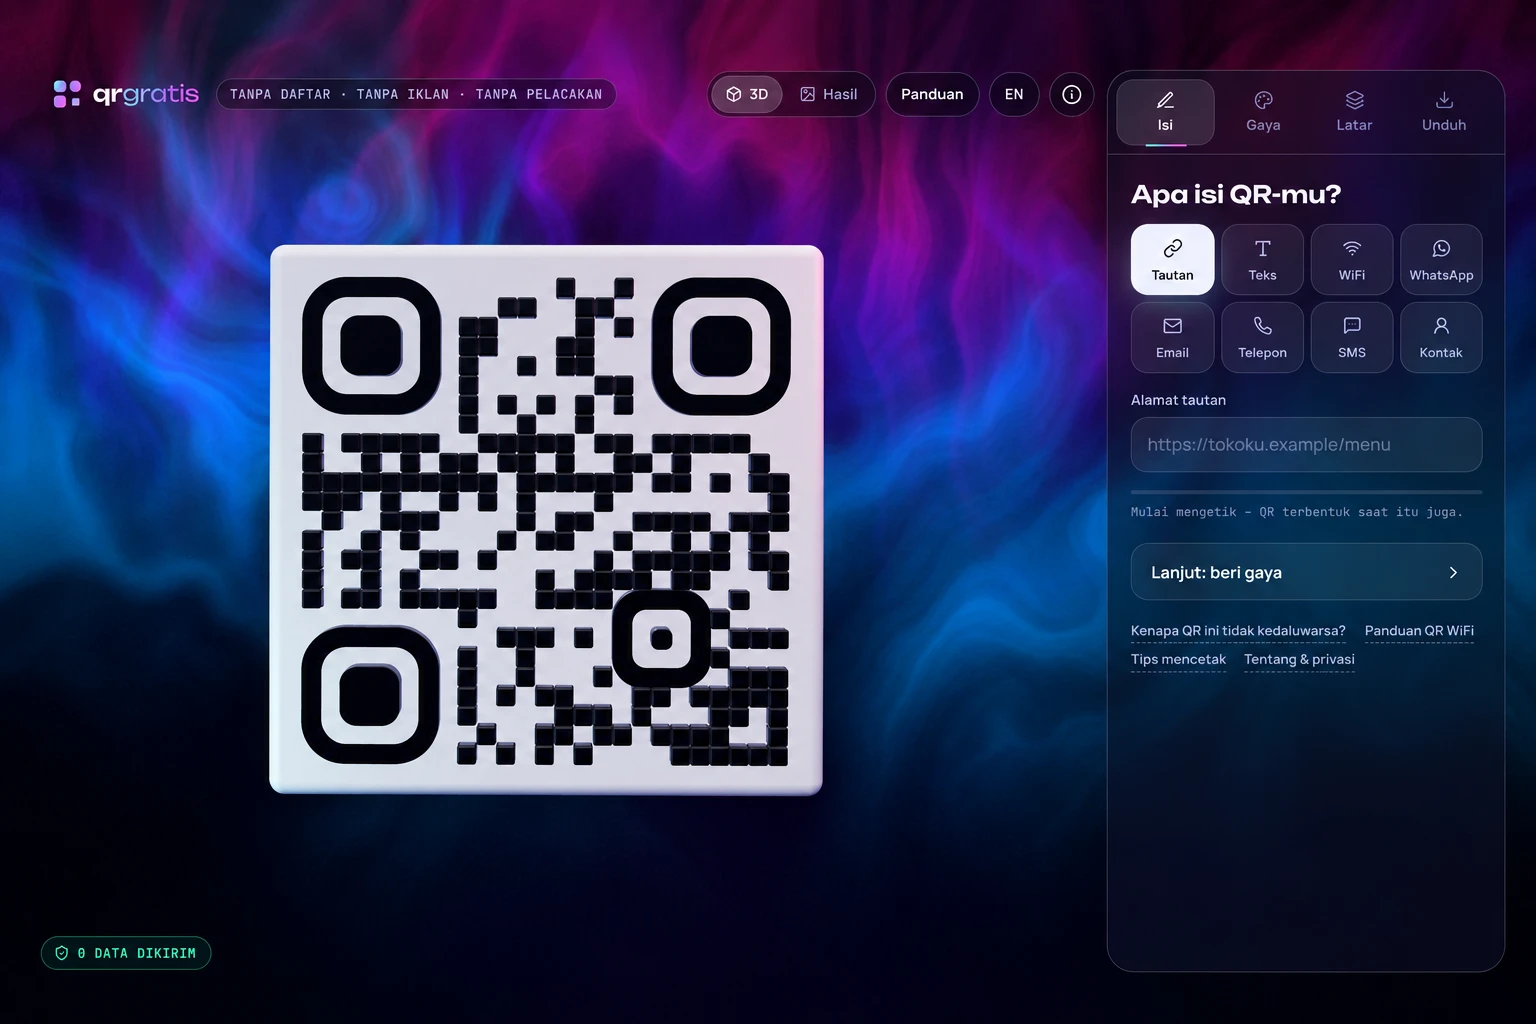The image size is (1536, 1024).
Task: Click the 3D QR code preview
Action: click(546, 520)
